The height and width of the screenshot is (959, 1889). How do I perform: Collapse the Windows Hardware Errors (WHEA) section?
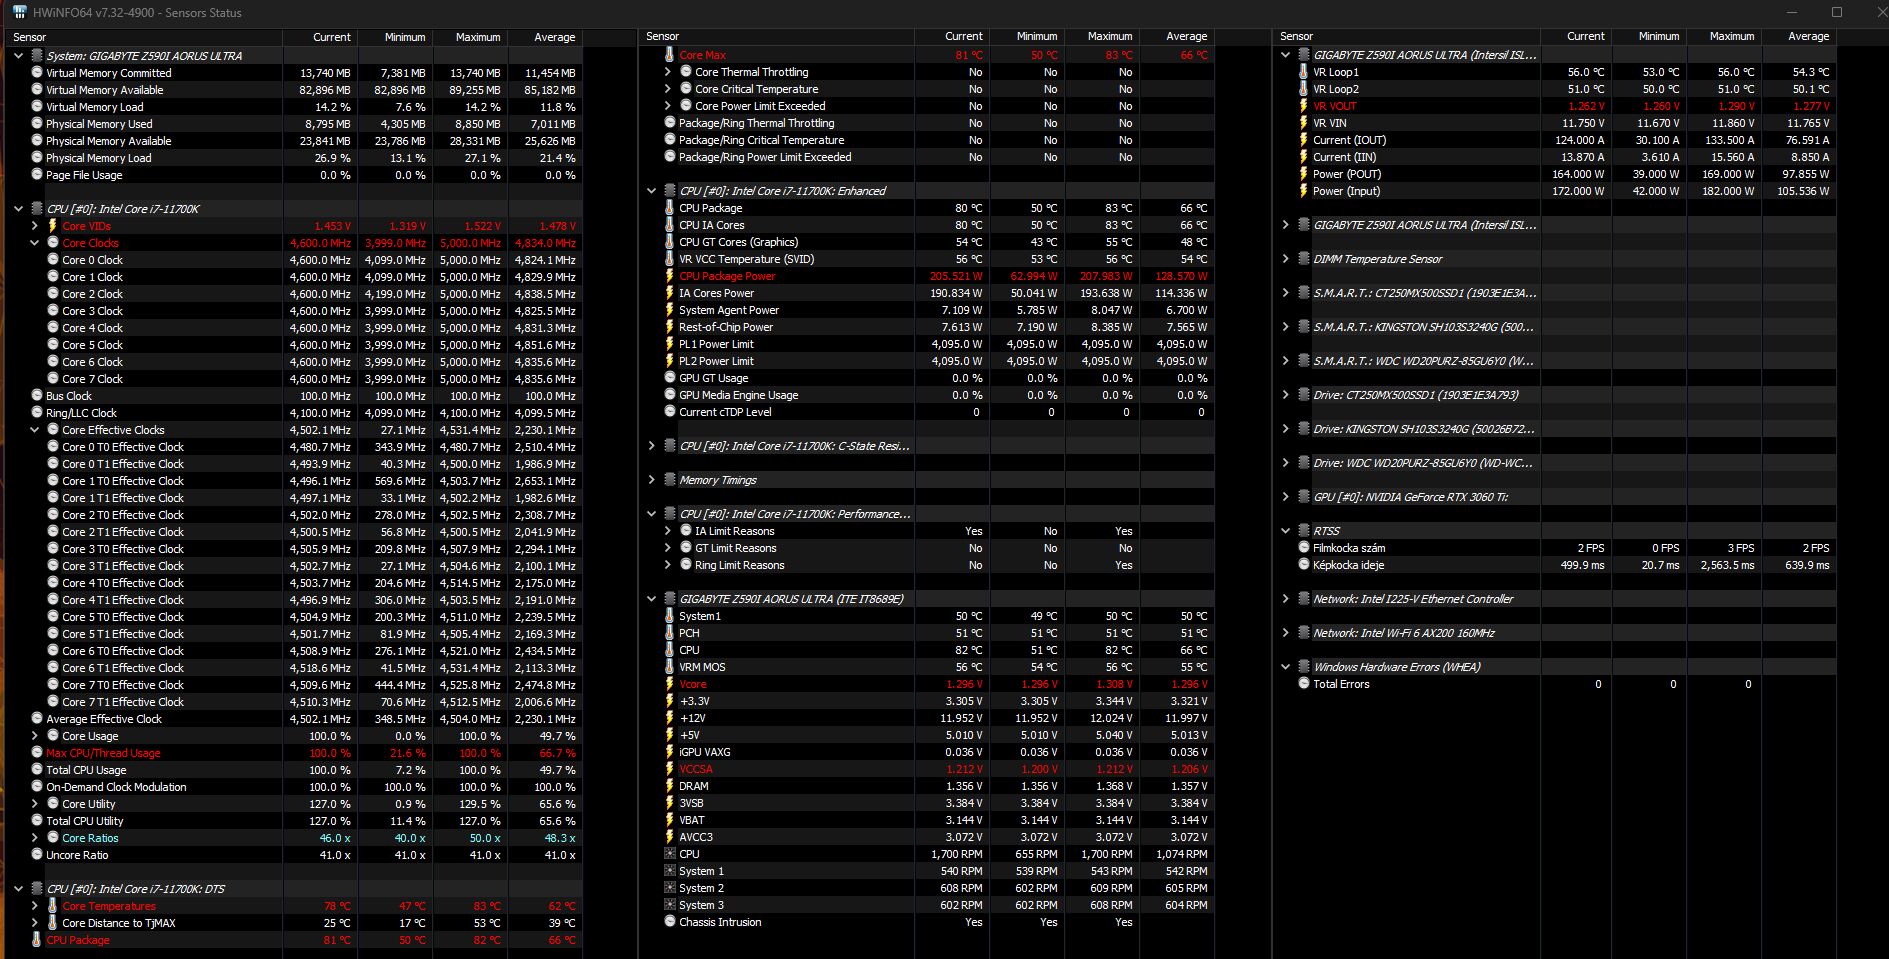click(1285, 667)
